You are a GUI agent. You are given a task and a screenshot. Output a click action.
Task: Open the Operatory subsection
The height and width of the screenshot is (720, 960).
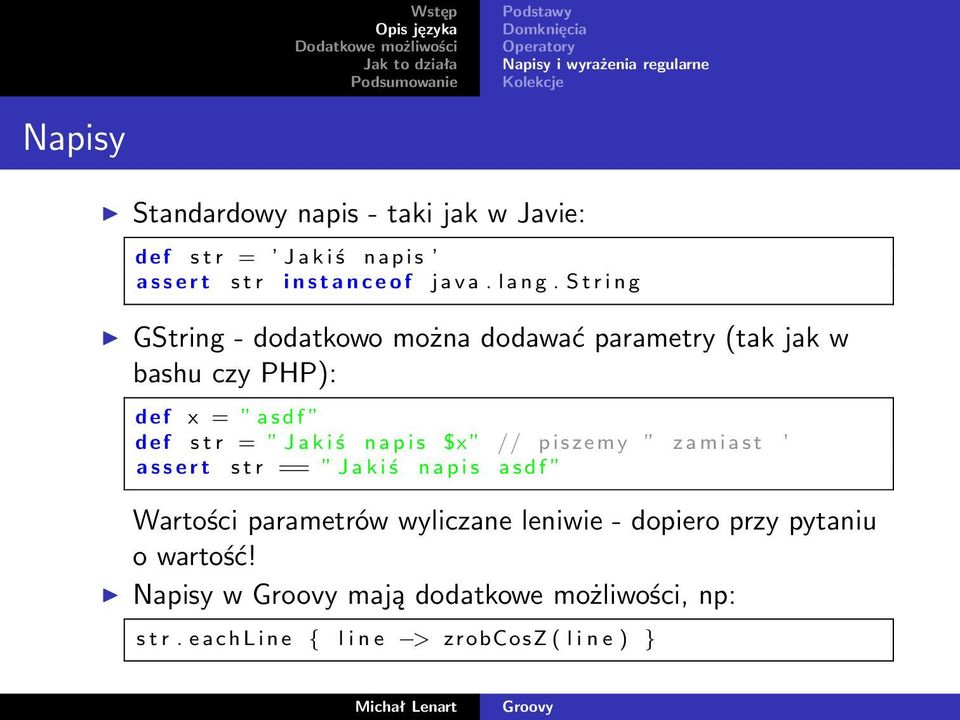[x=538, y=47]
